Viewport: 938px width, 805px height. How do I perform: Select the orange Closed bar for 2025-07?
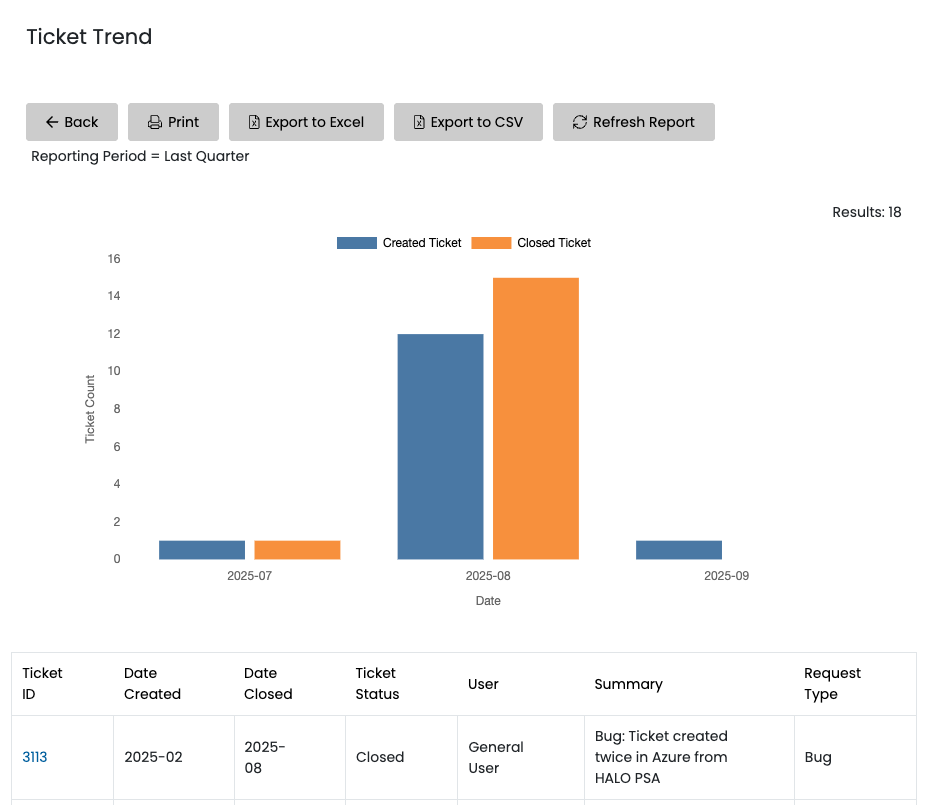297,550
